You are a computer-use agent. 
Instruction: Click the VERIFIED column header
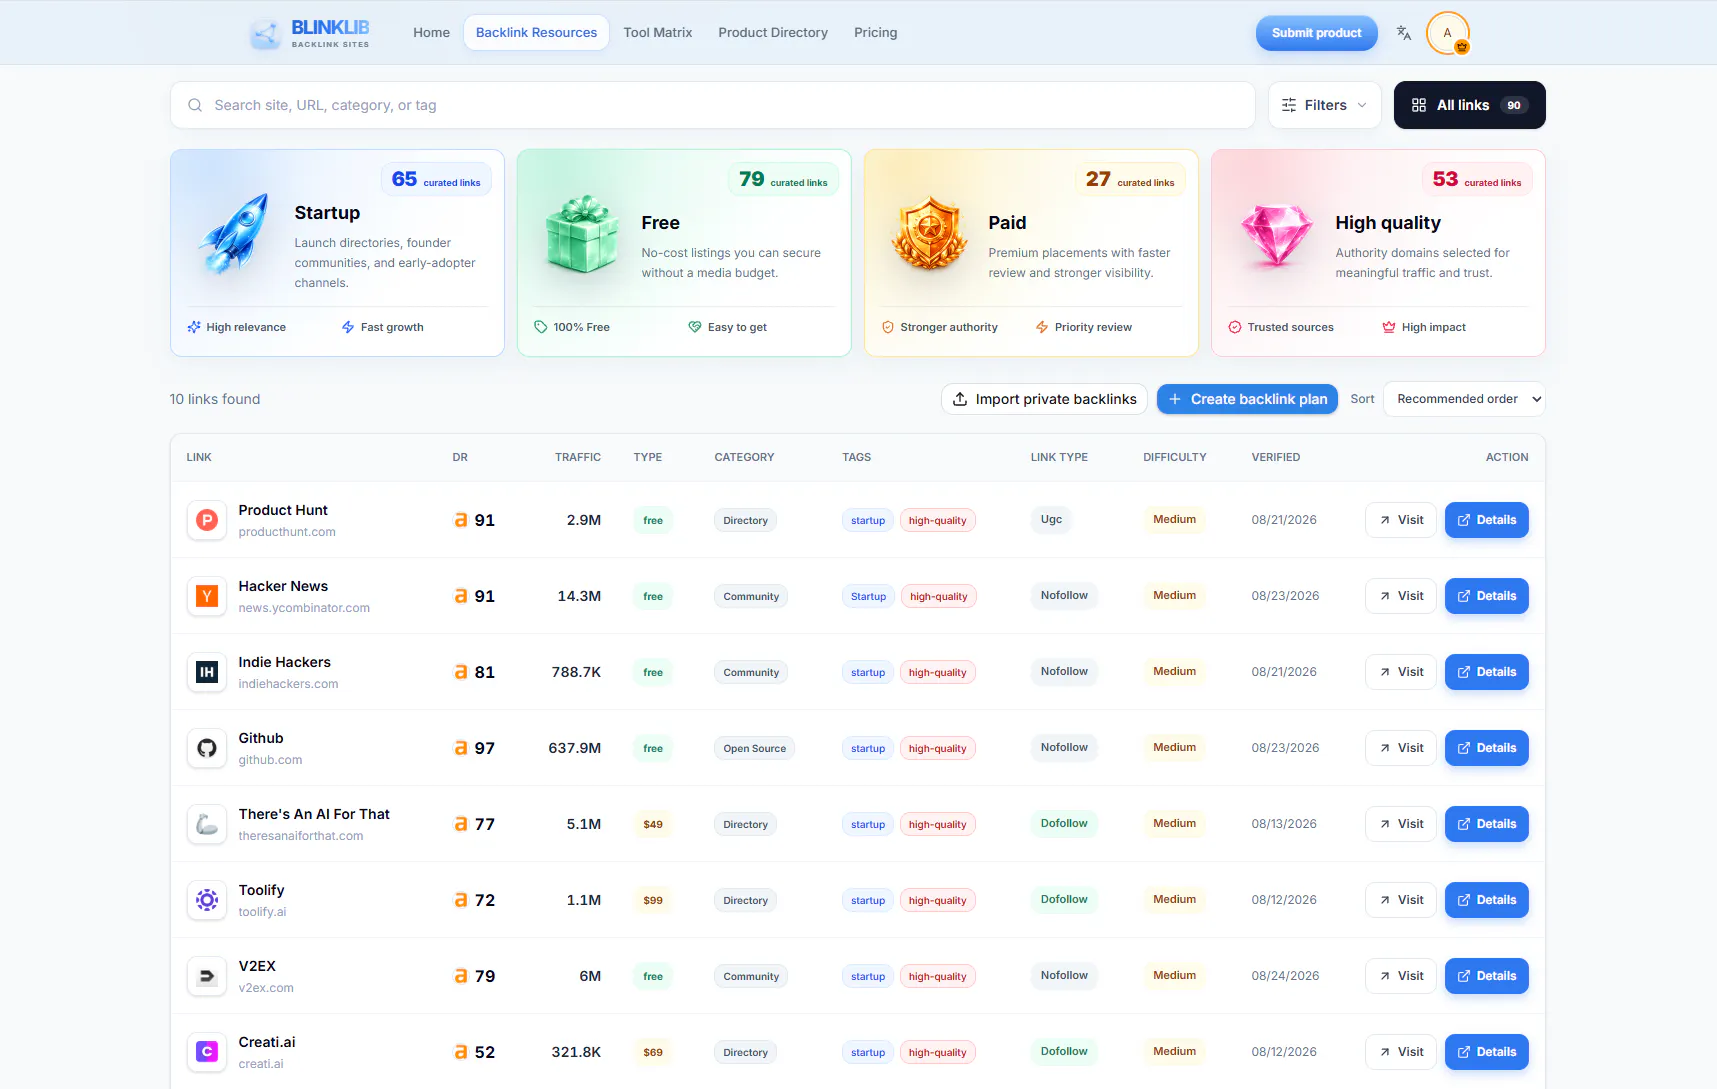1276,457
